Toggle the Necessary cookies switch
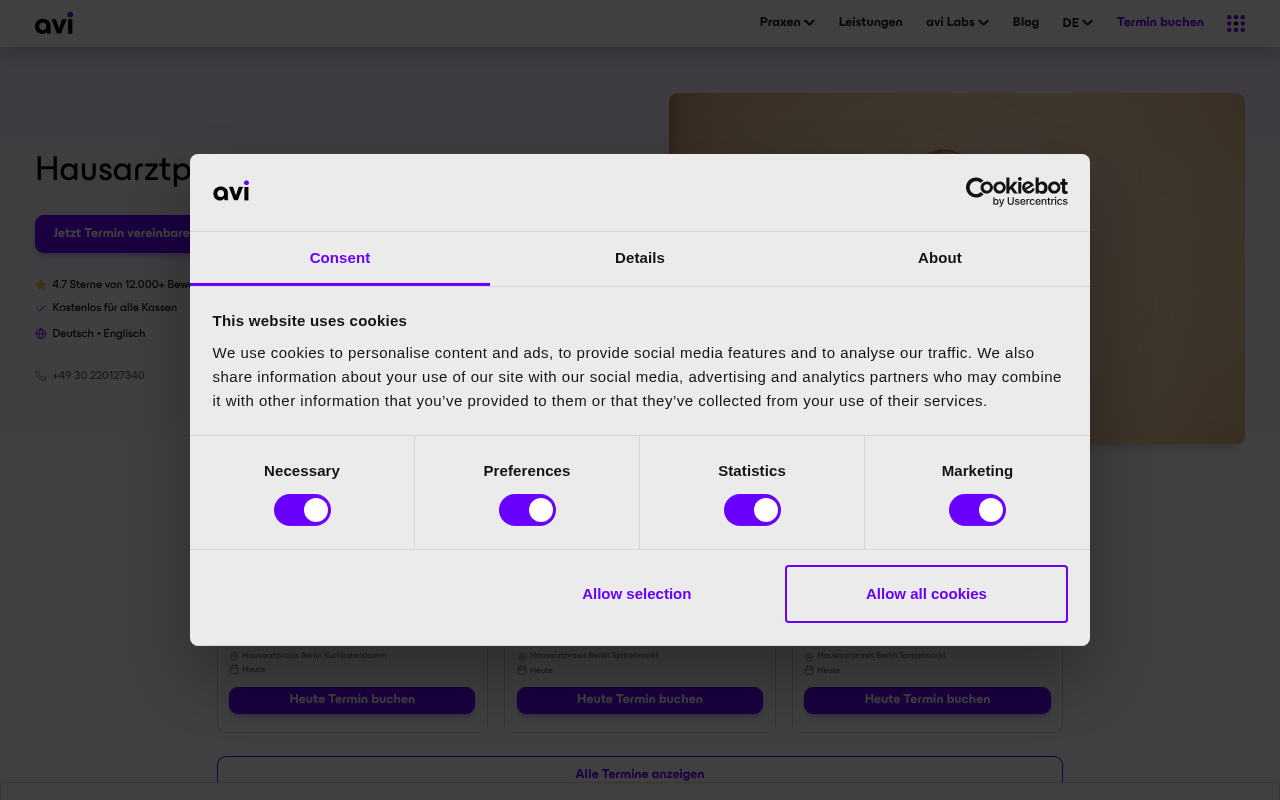The height and width of the screenshot is (800, 1280). (302, 510)
